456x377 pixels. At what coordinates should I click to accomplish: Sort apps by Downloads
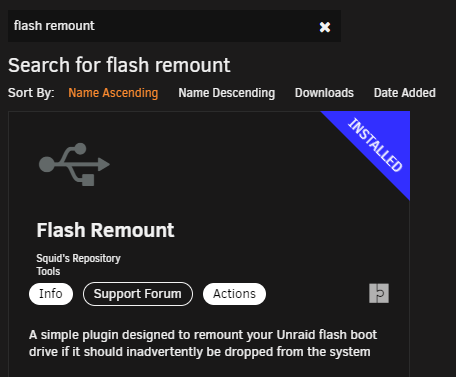pos(324,93)
